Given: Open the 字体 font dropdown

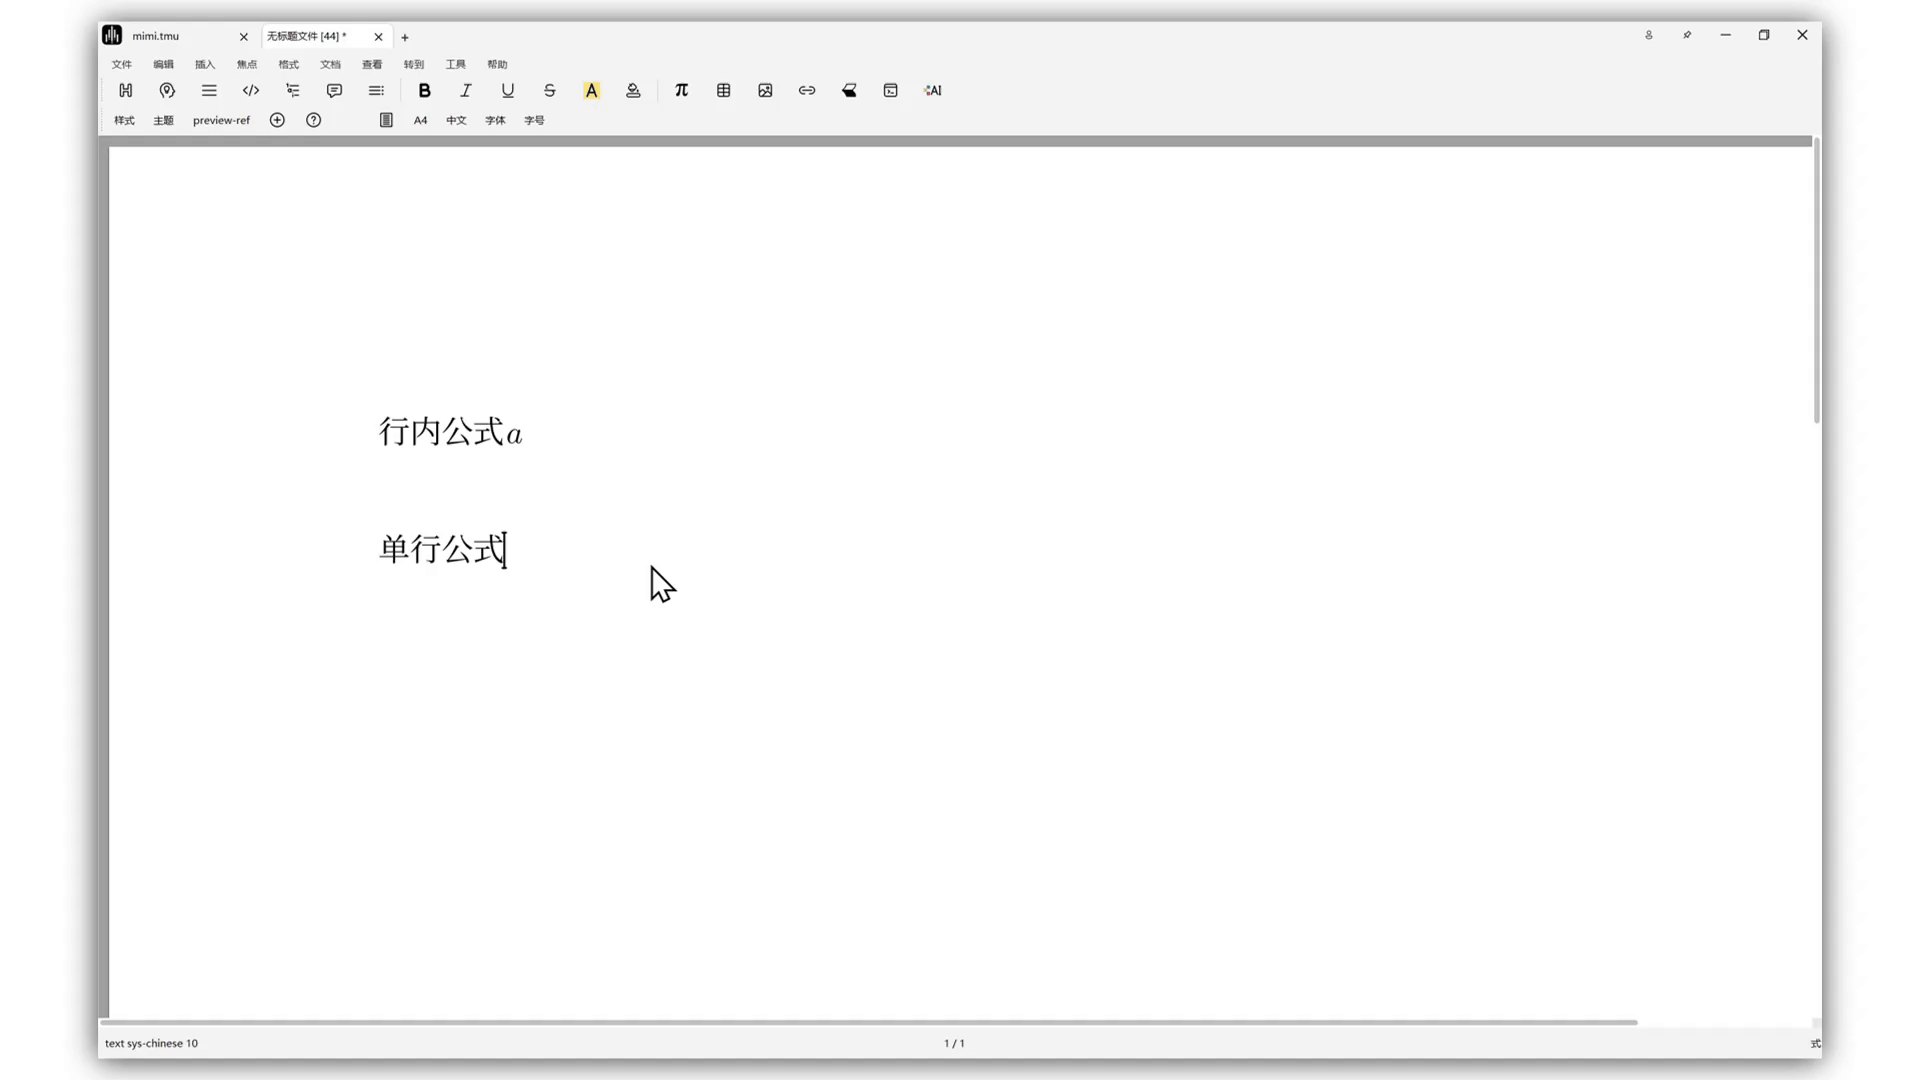Looking at the screenshot, I should 495,120.
